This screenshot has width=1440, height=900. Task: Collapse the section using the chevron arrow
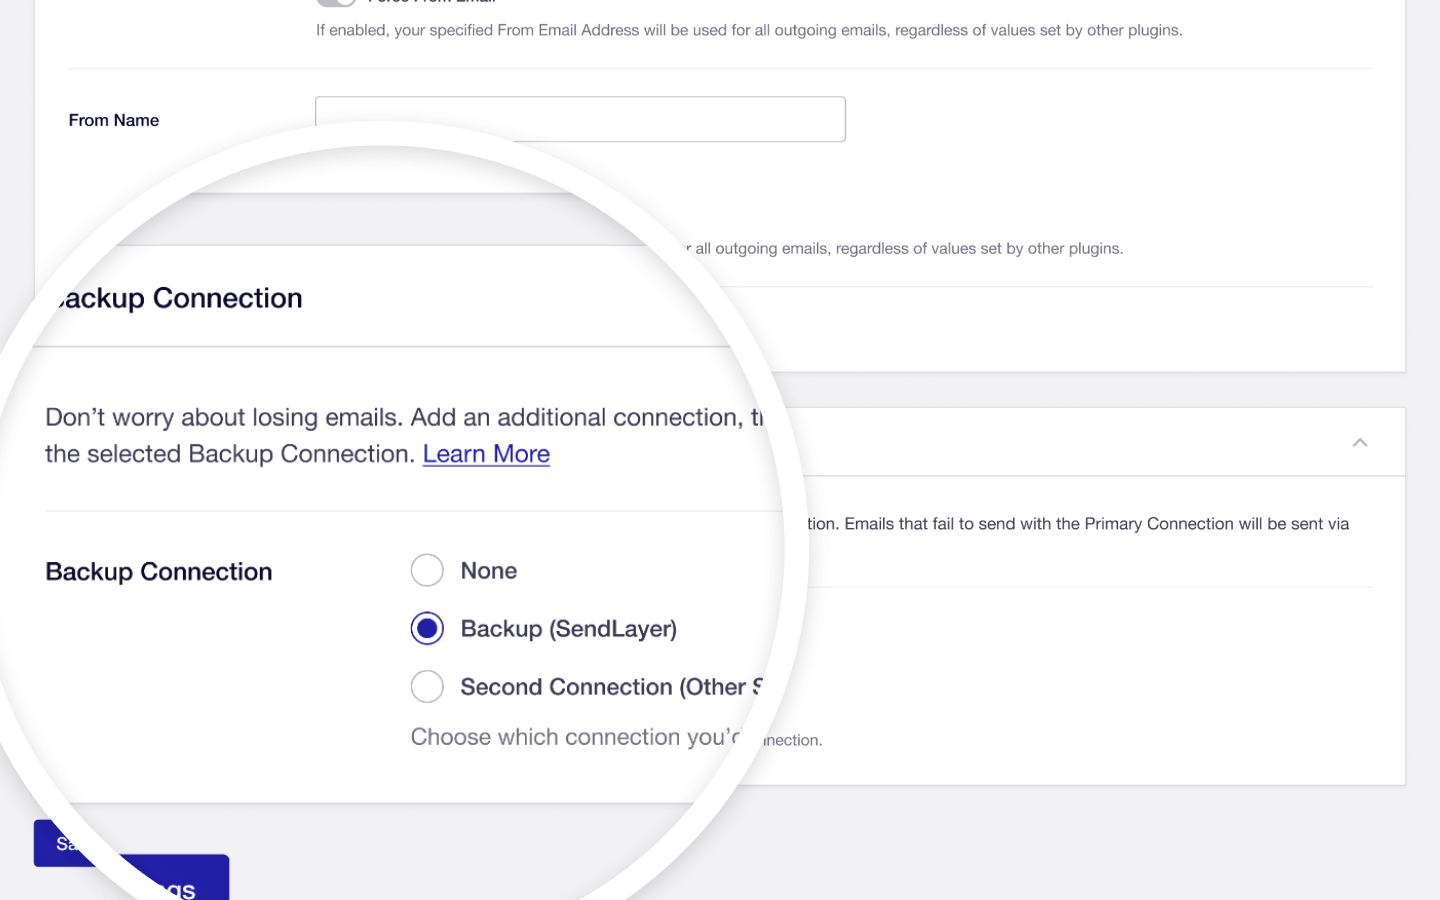[x=1359, y=442]
